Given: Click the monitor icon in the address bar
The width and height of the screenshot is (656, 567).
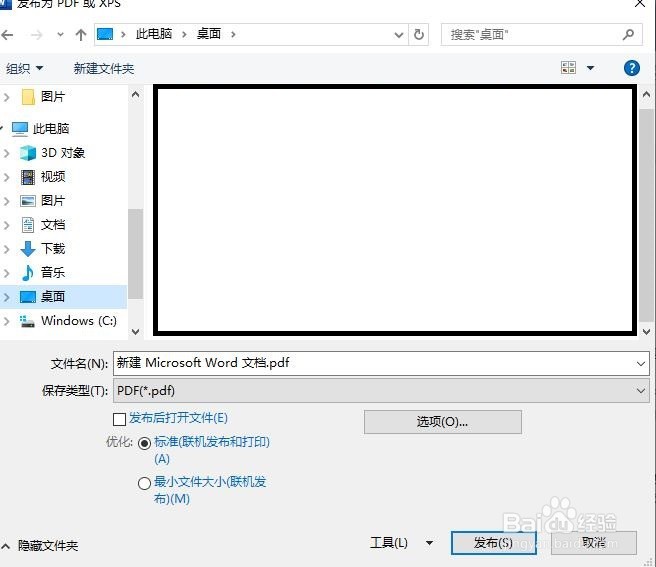Looking at the screenshot, I should 105,34.
